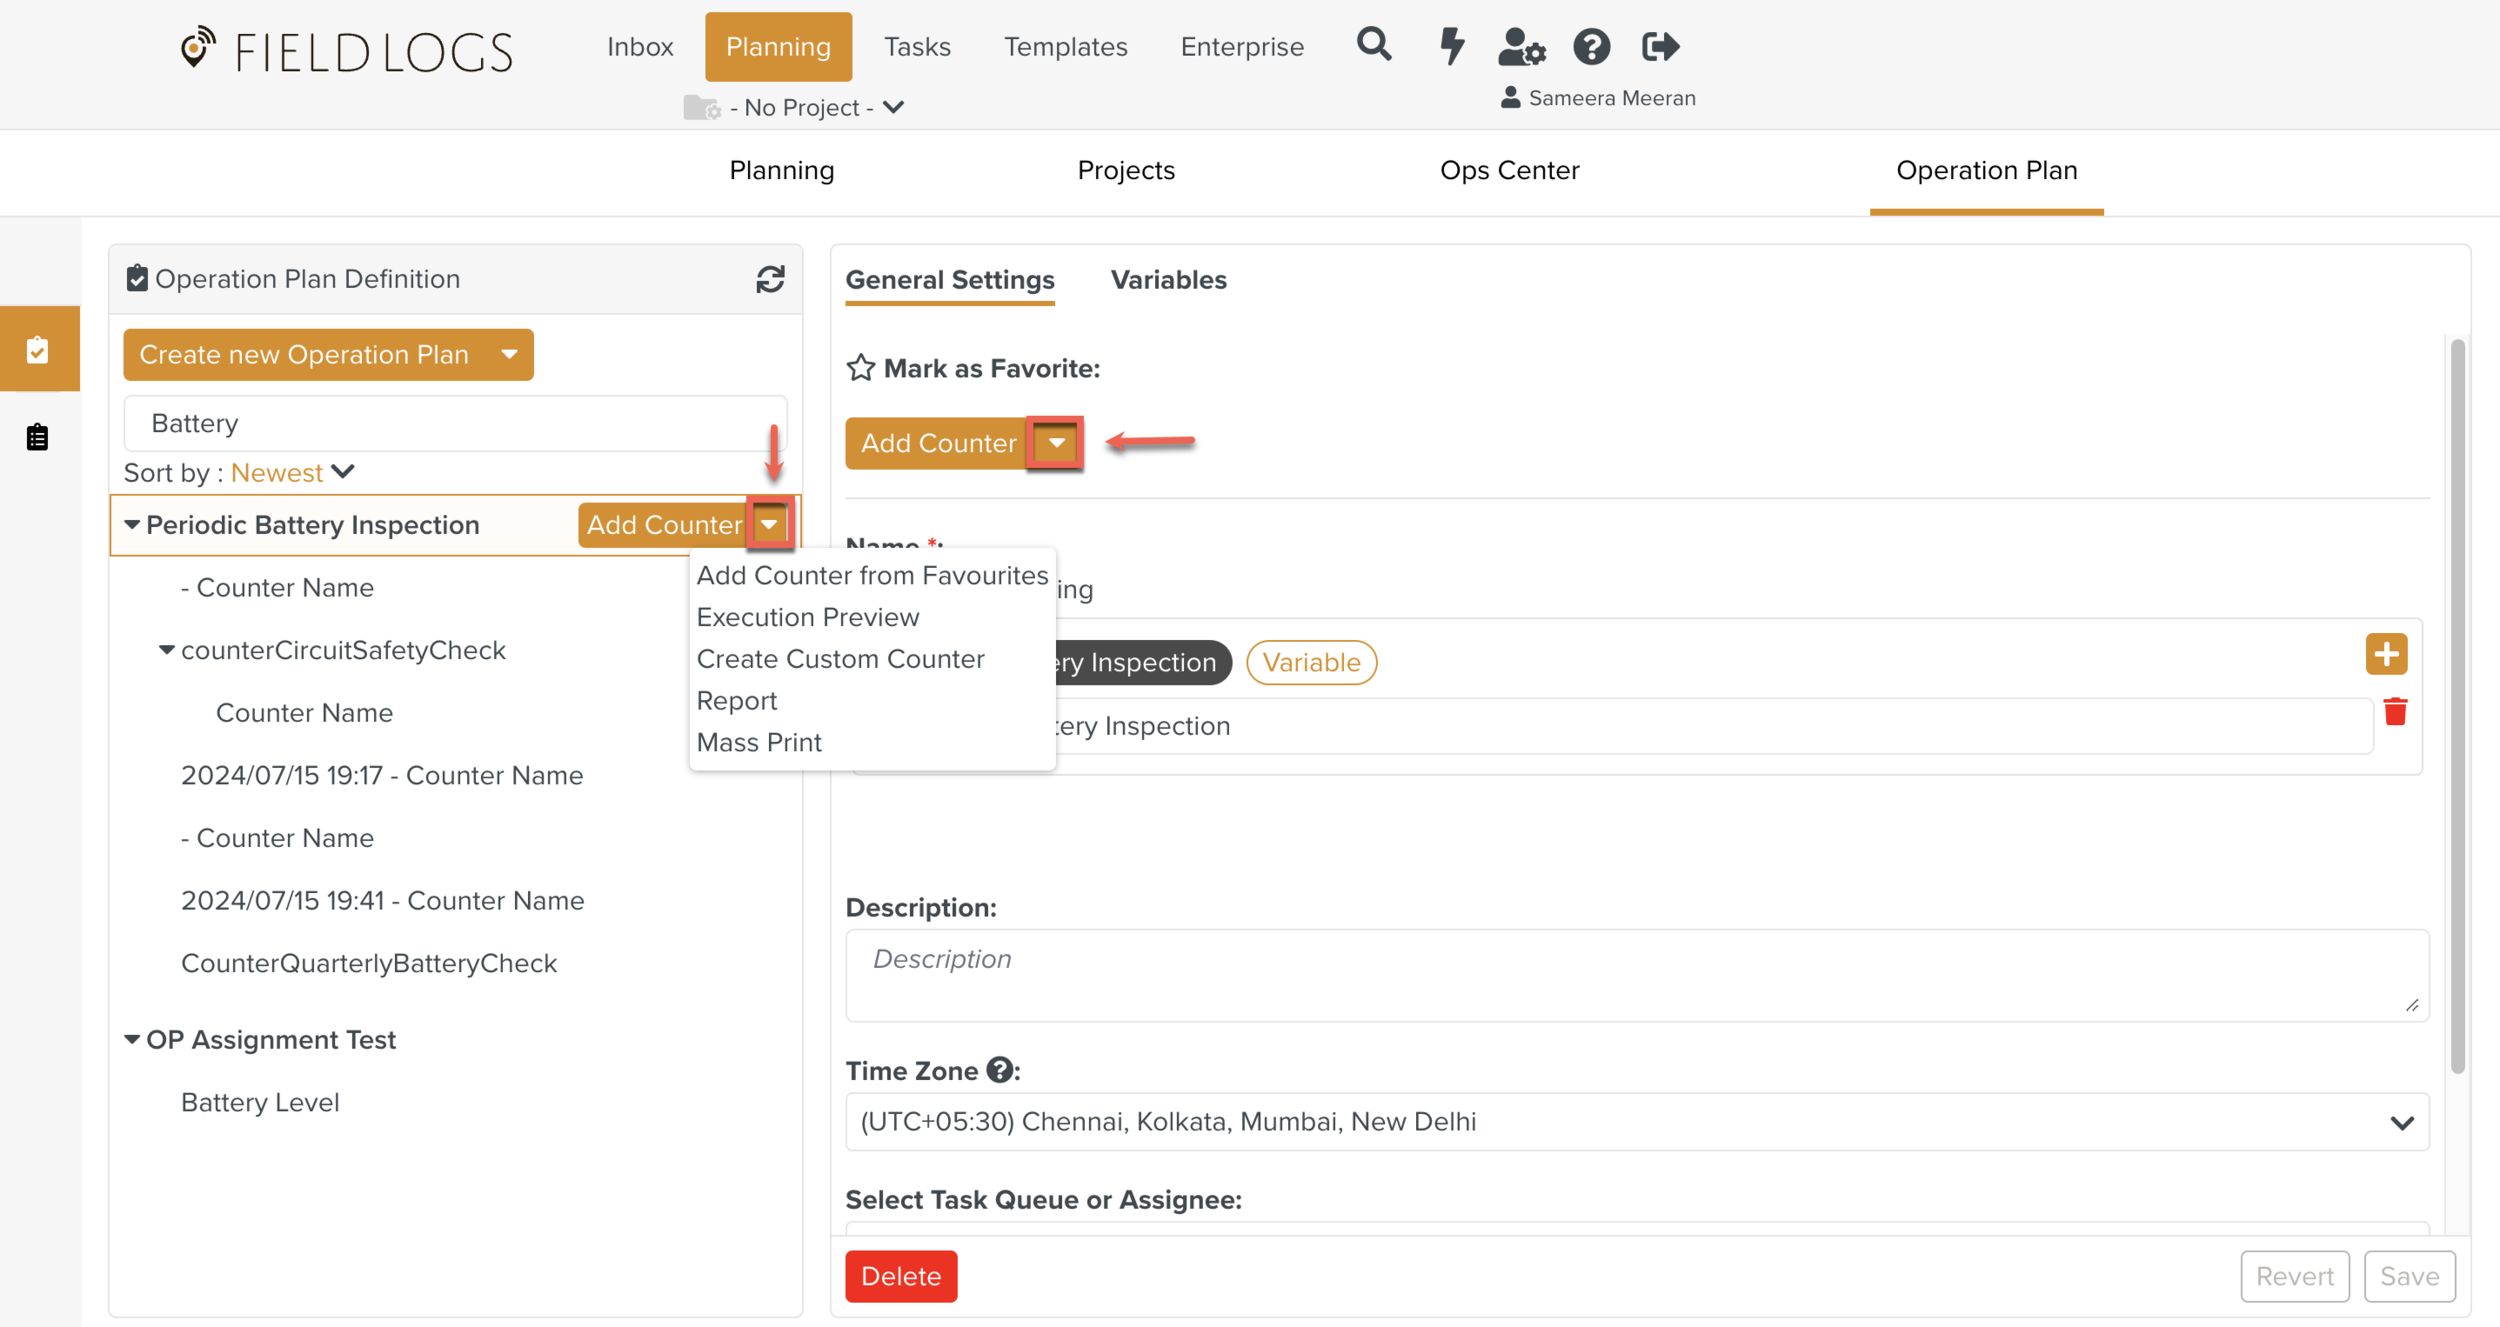Choose Create Custom Counter from menu
This screenshot has height=1327, width=2500.
click(840, 659)
